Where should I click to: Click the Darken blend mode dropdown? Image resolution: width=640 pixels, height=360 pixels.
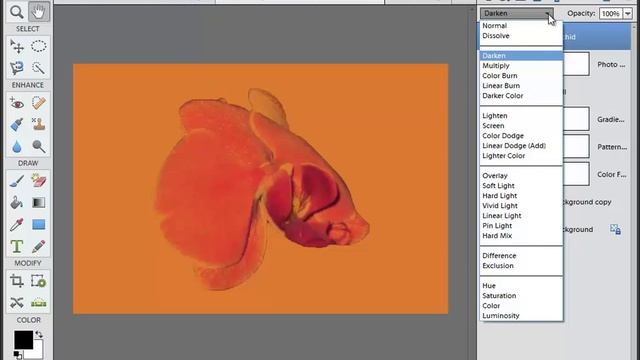517,13
